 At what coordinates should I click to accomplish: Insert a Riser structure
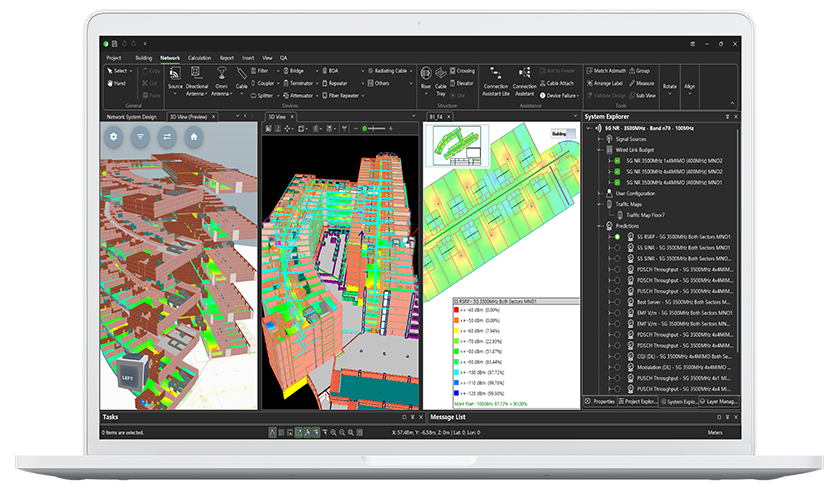pyautogui.click(x=426, y=80)
